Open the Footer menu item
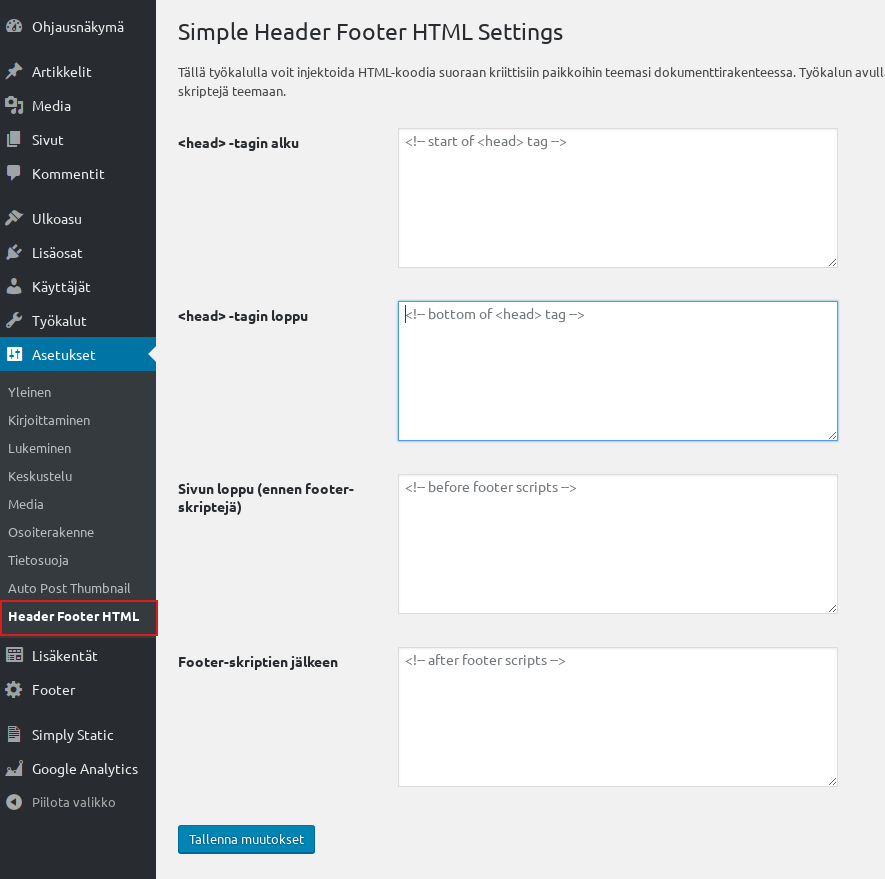The width and height of the screenshot is (885, 879). (x=78, y=689)
